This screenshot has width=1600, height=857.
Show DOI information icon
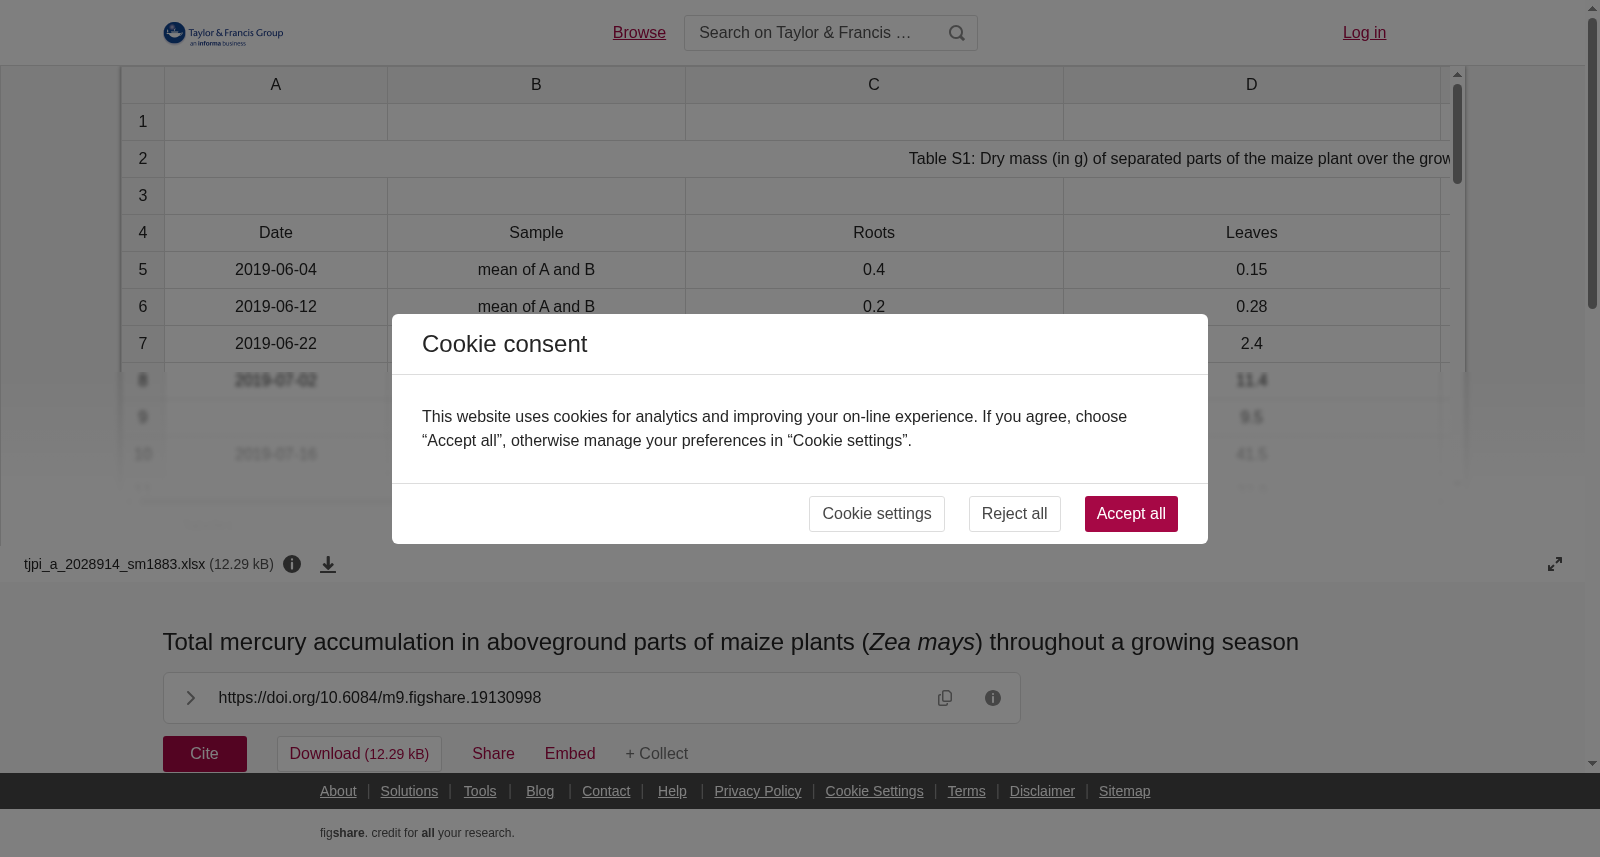993,698
